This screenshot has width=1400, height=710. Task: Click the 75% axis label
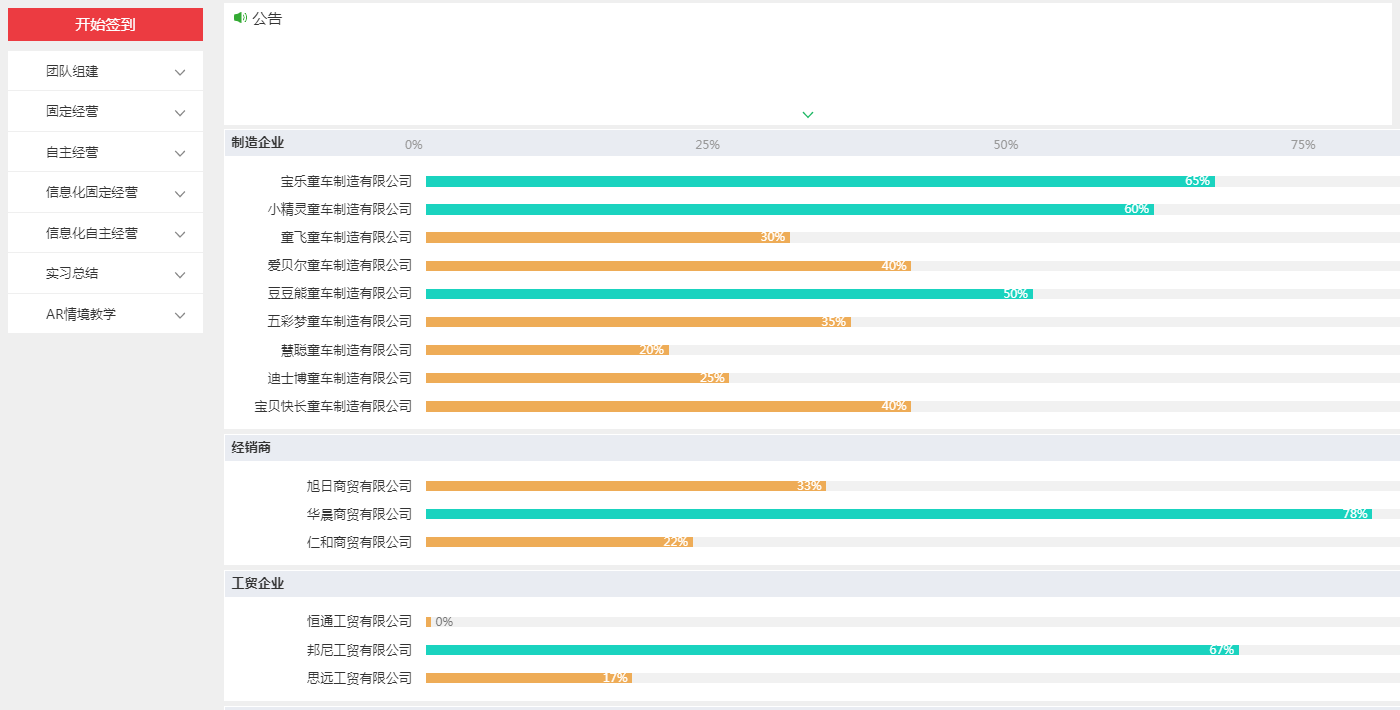pyautogui.click(x=1303, y=145)
